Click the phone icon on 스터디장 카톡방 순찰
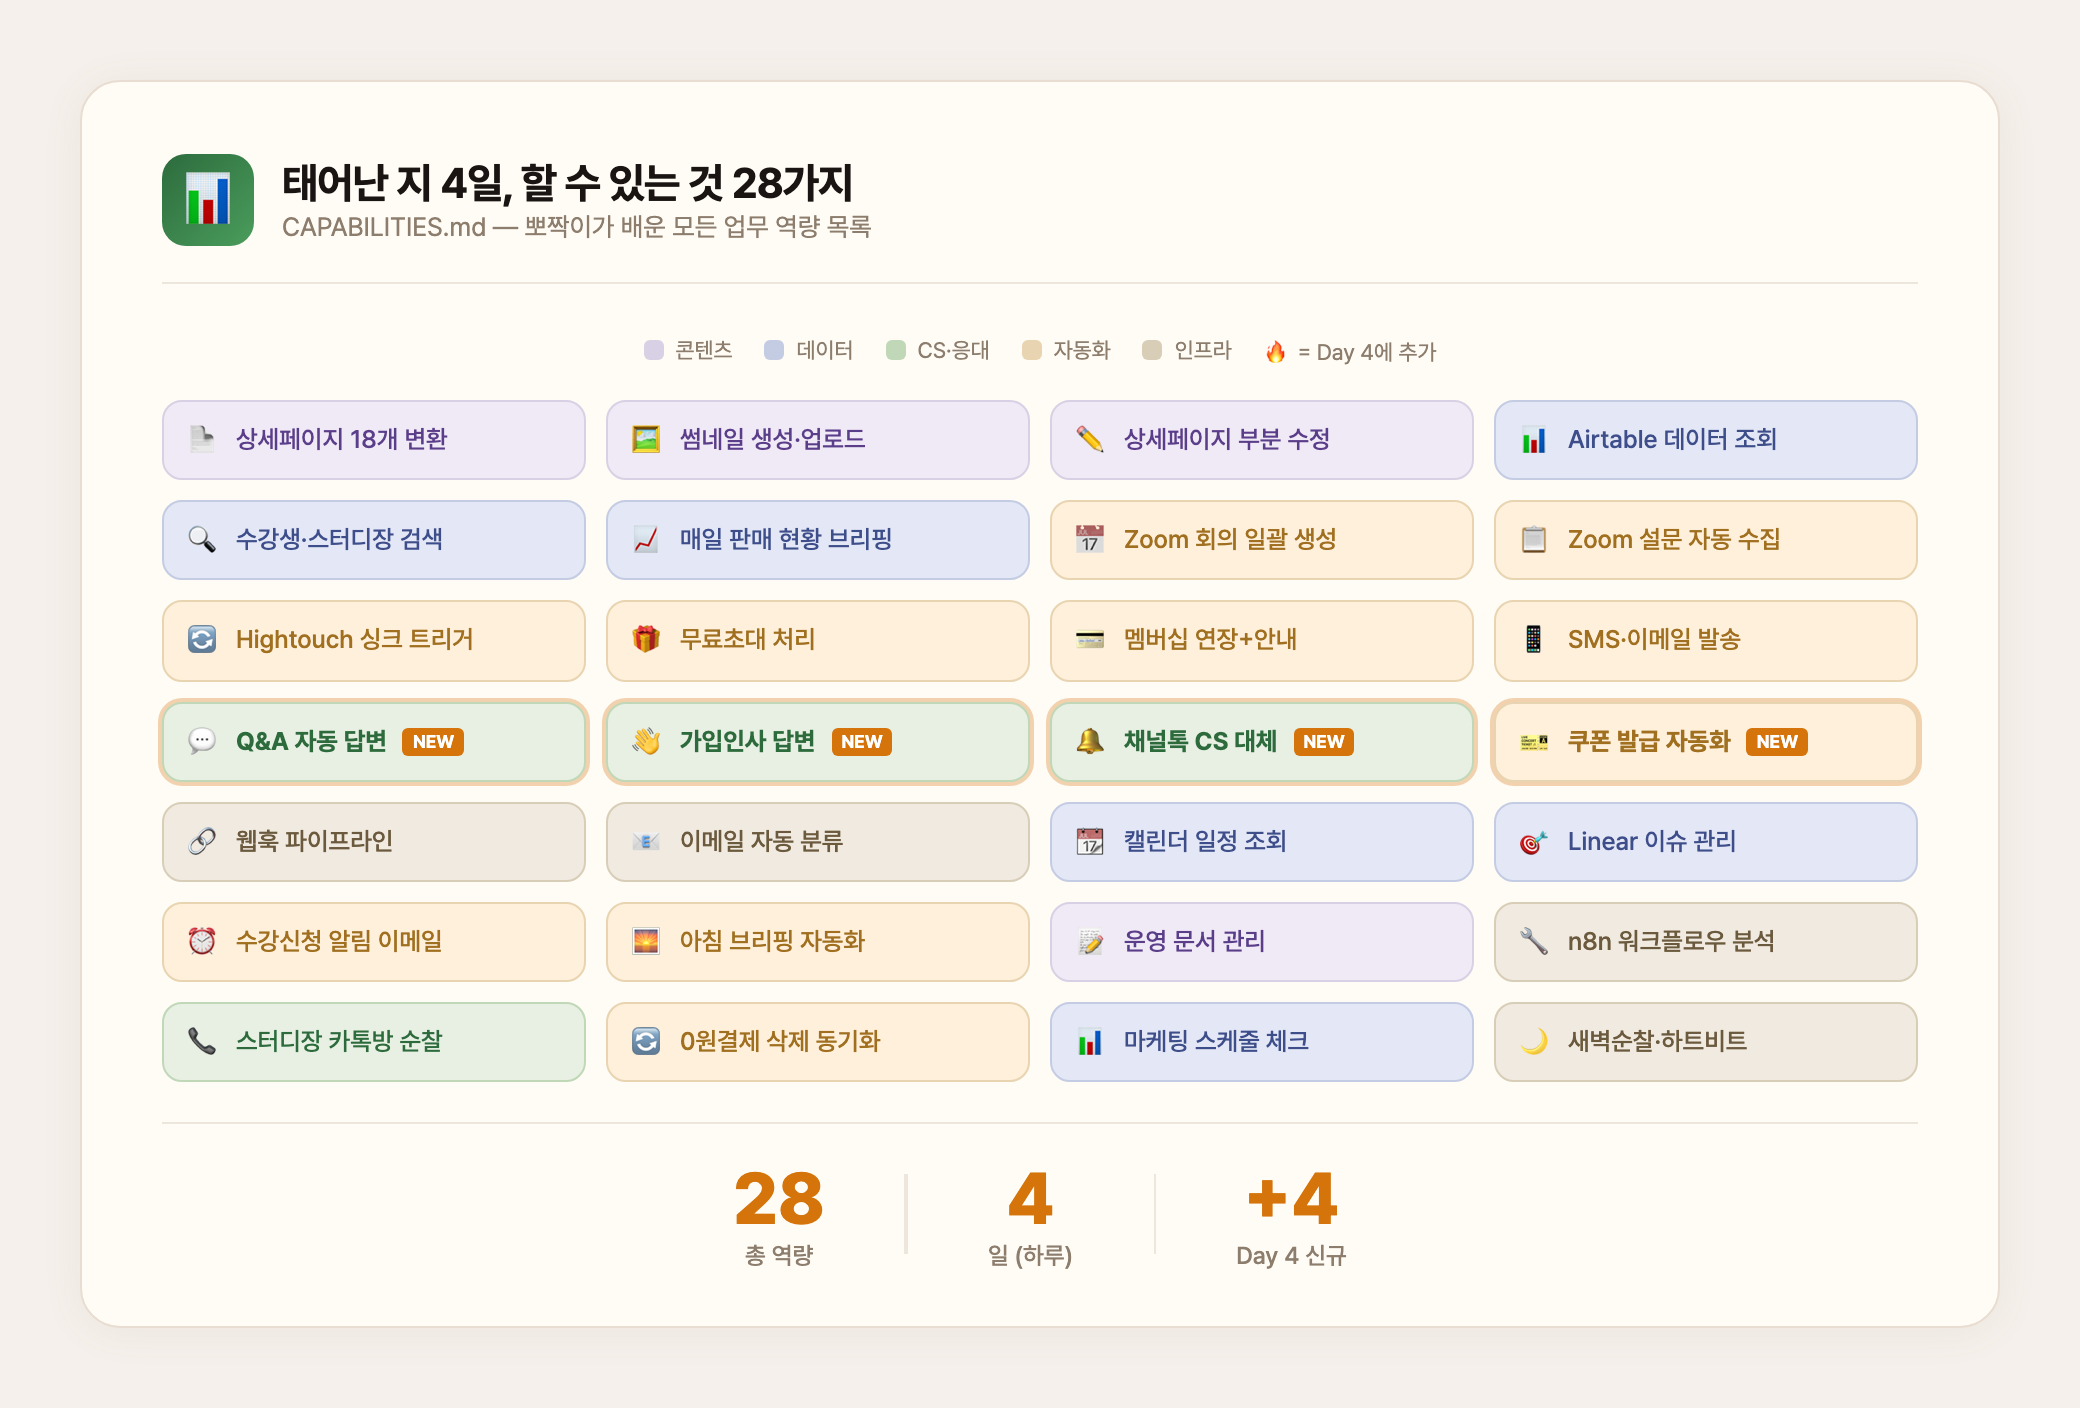This screenshot has width=2080, height=1408. coord(203,1042)
